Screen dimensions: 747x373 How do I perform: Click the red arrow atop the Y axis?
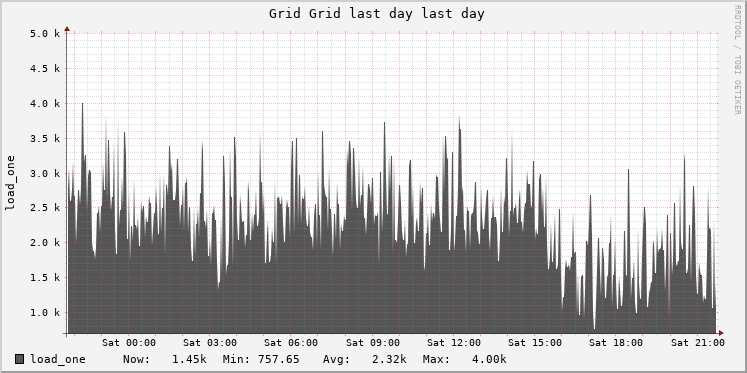pos(67,29)
